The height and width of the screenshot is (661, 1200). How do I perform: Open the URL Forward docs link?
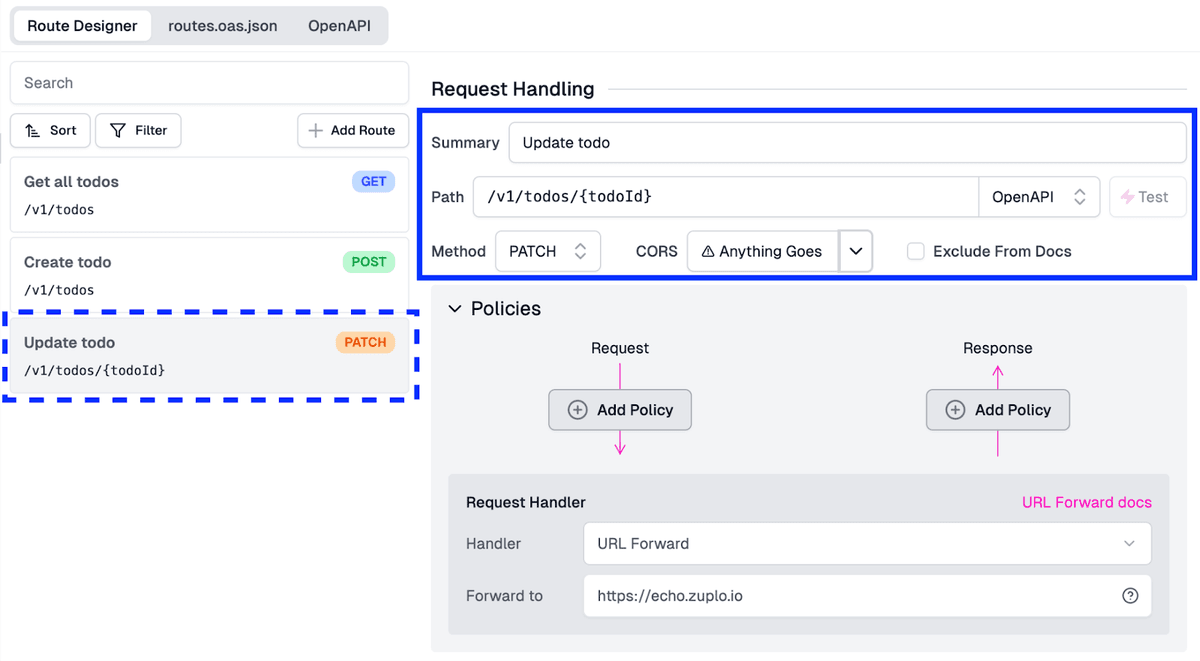pyautogui.click(x=1086, y=501)
